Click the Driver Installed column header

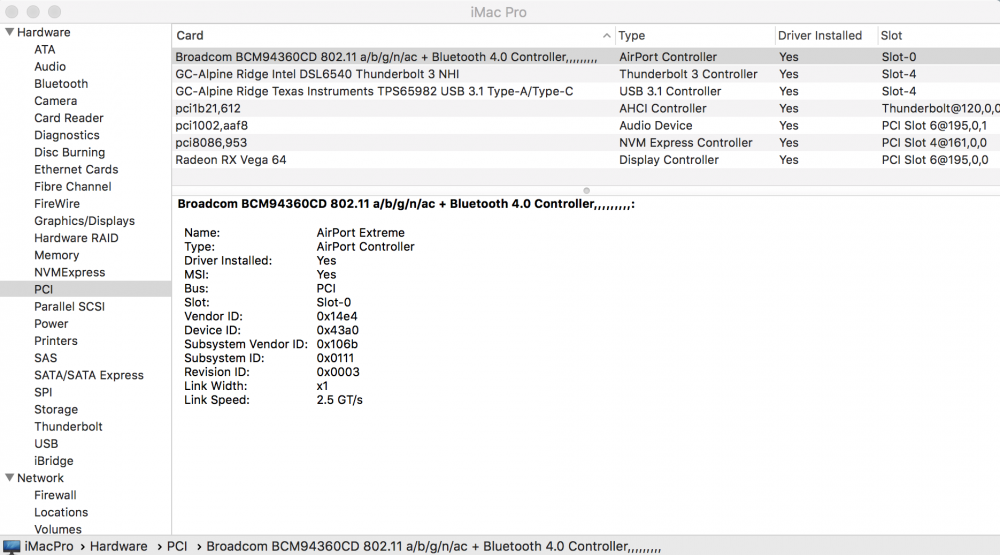tap(820, 36)
